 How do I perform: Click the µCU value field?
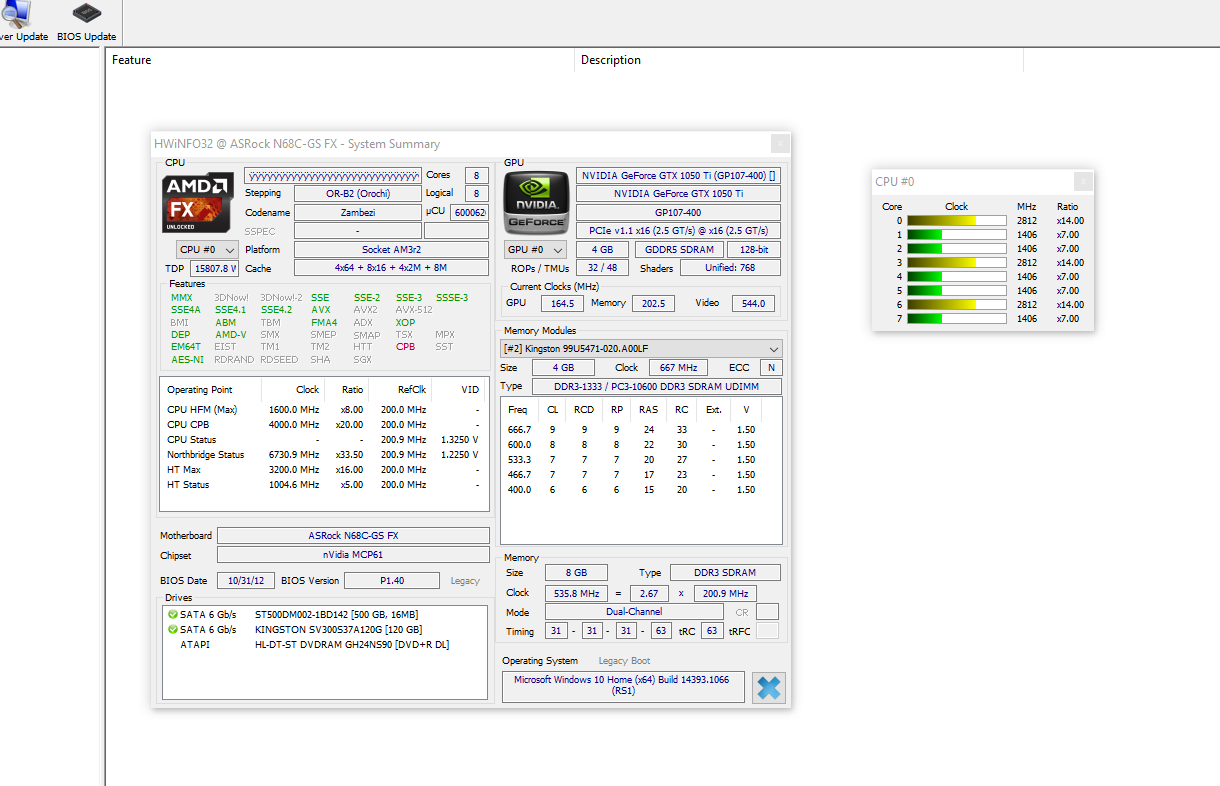coord(469,213)
